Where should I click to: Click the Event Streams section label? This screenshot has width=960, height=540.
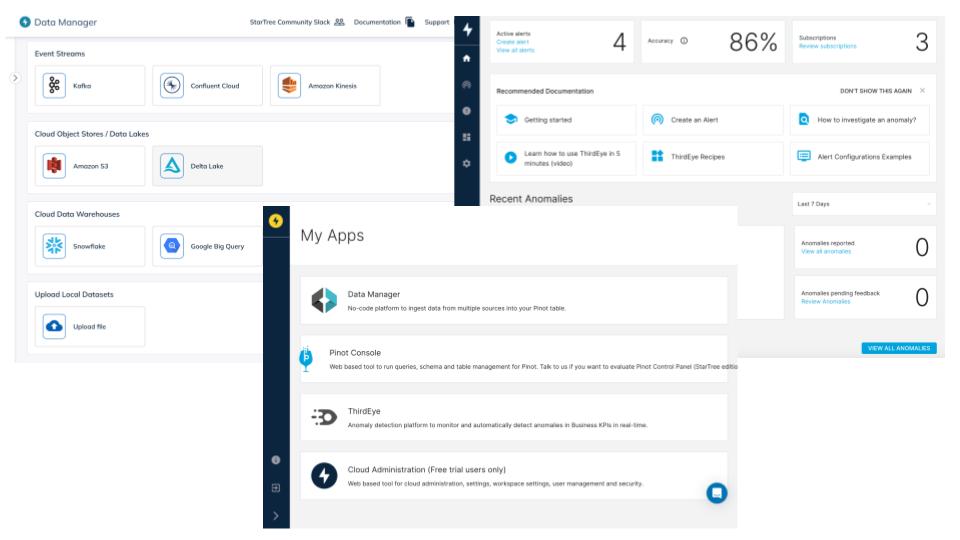coord(59,54)
